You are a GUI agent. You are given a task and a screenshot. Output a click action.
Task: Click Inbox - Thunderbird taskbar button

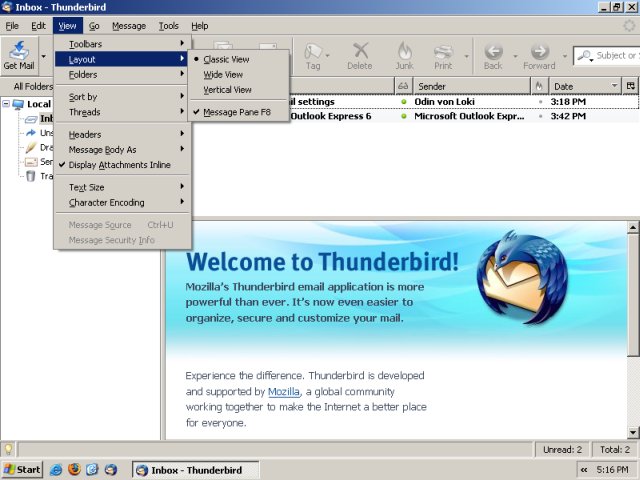point(196,470)
